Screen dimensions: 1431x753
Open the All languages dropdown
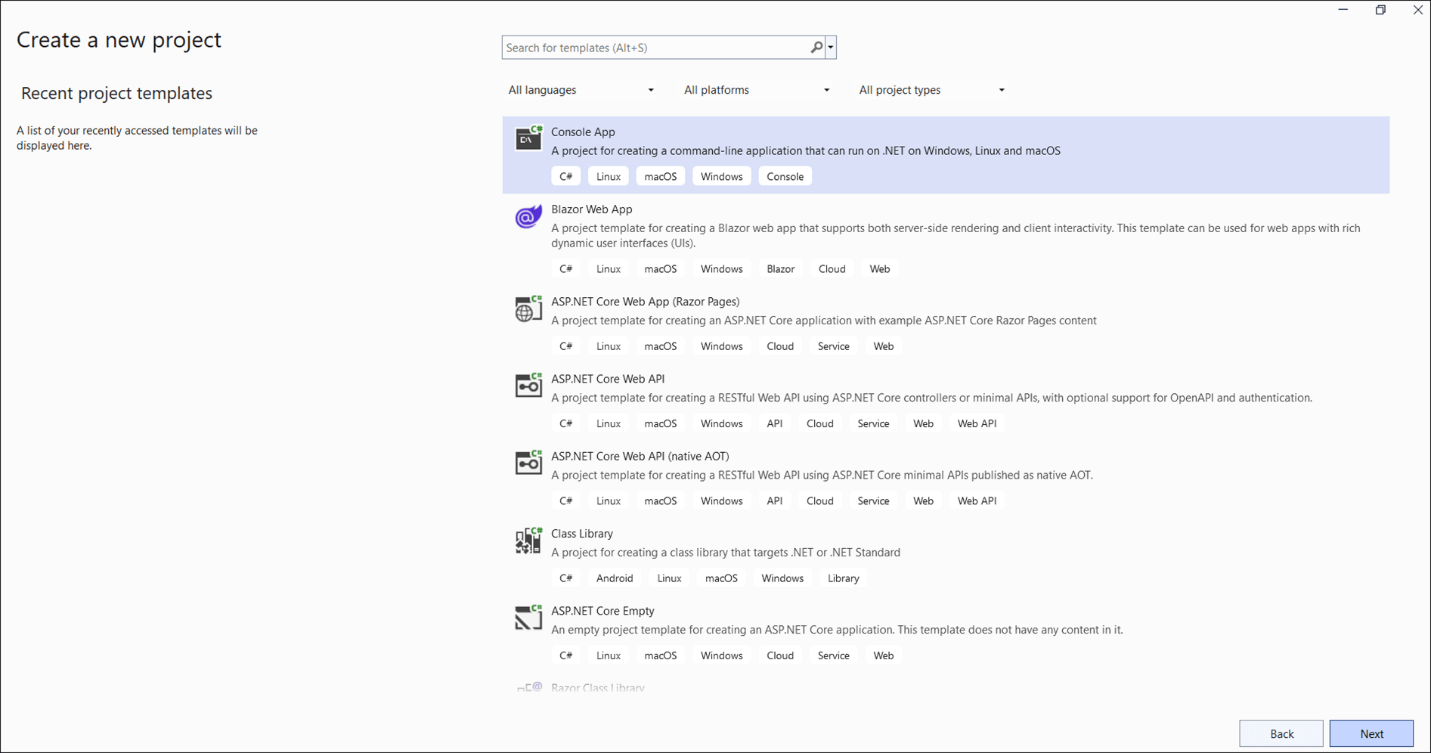click(x=581, y=90)
